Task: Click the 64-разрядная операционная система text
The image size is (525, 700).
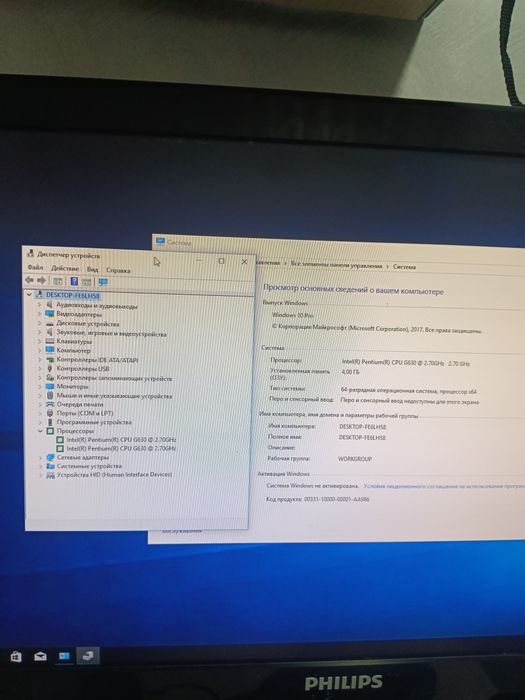Action: coord(408,391)
